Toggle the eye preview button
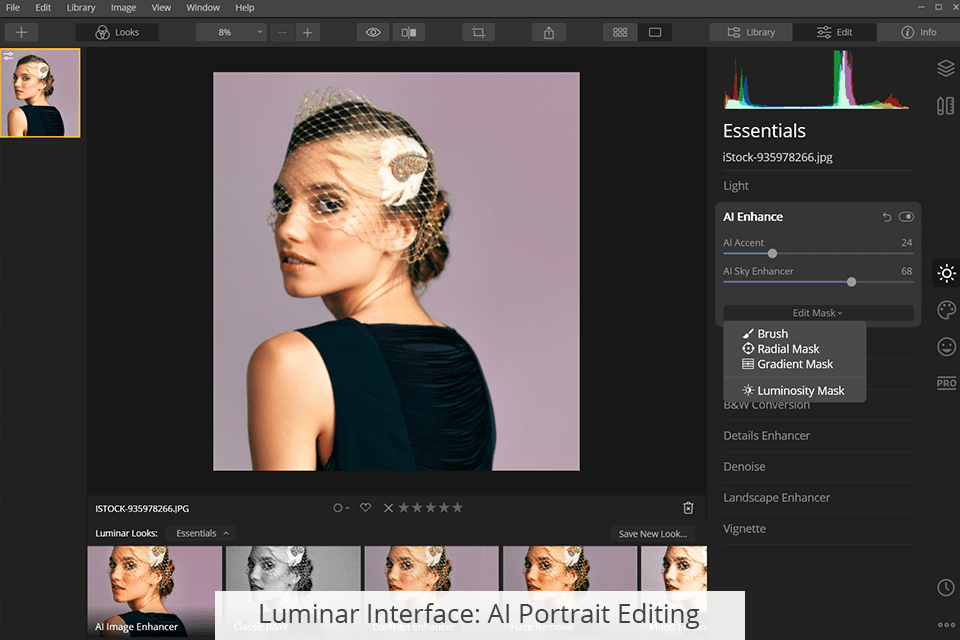 point(373,32)
